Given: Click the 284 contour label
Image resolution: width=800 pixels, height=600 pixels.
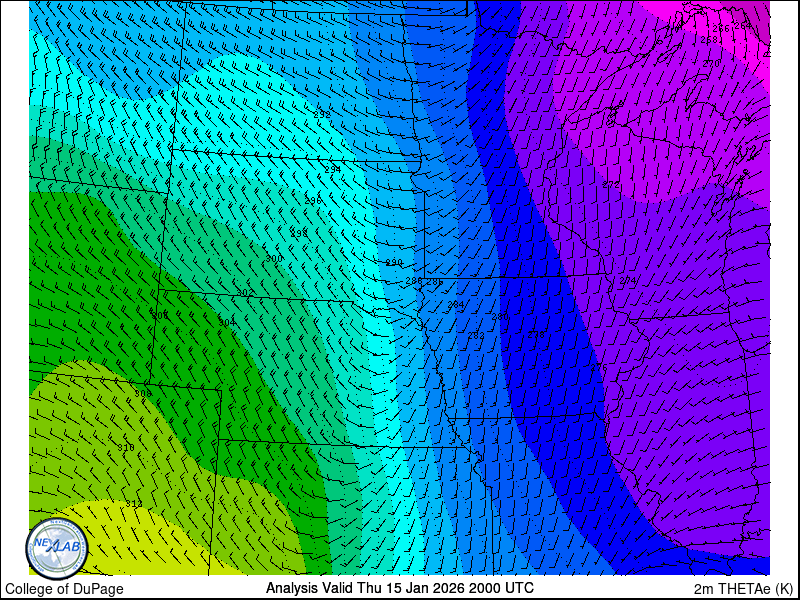Looking at the screenshot, I should (x=456, y=305).
